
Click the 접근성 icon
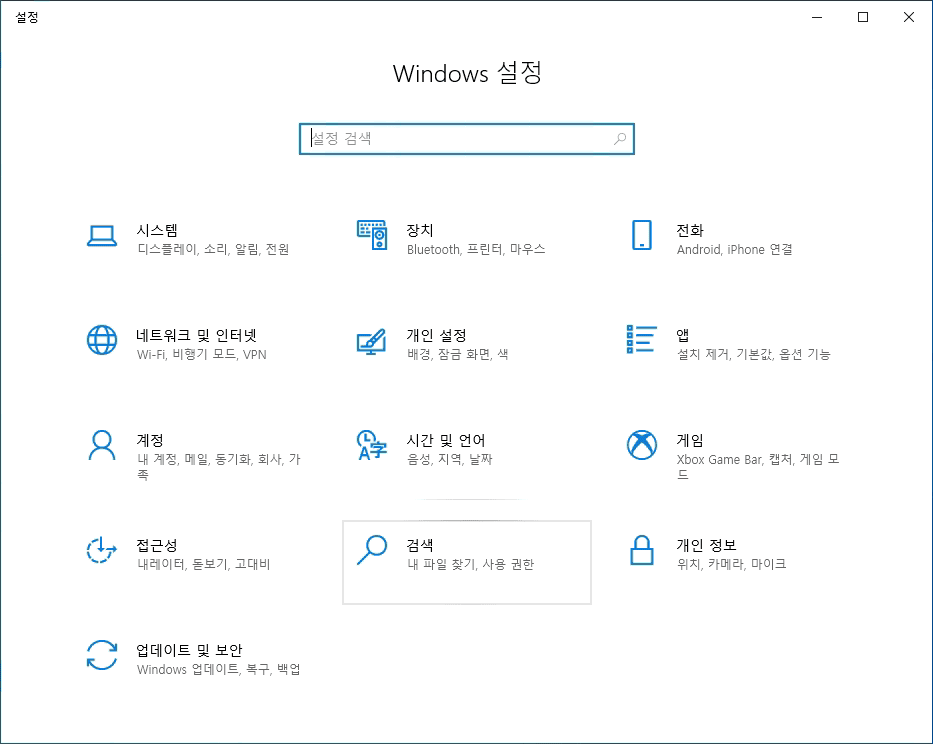coord(102,549)
